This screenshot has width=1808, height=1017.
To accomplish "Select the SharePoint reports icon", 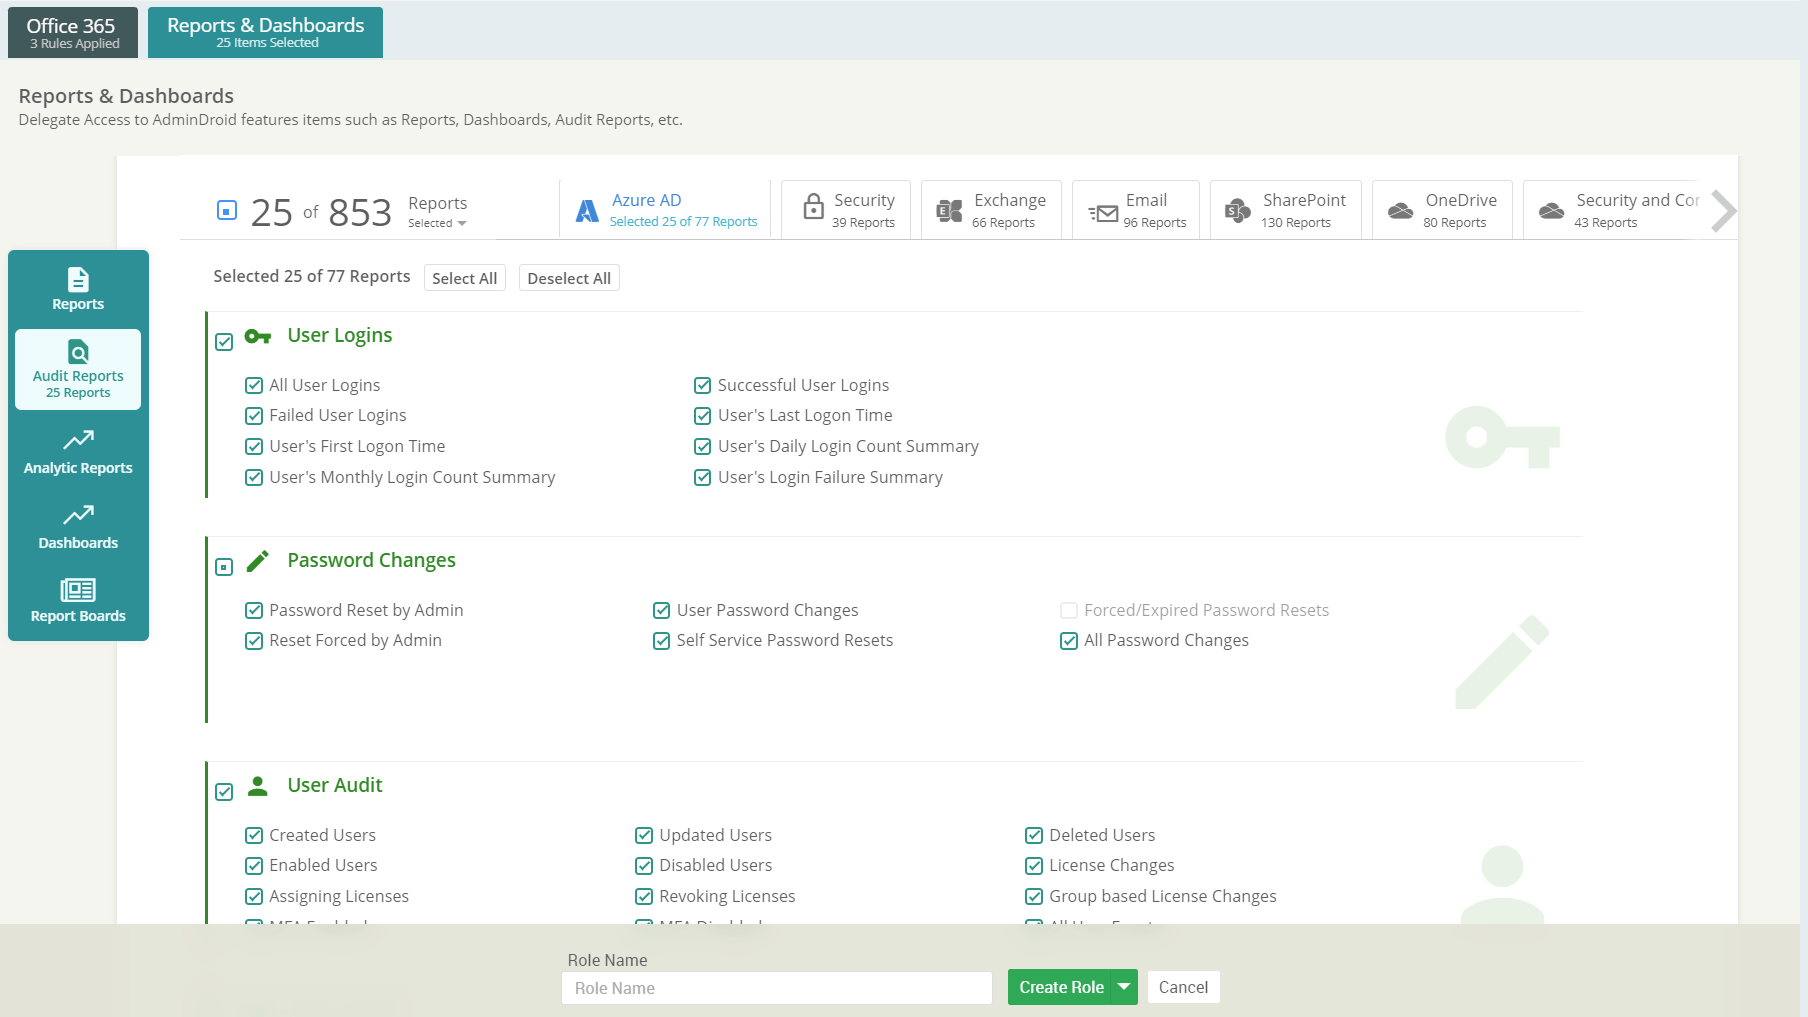I will point(1236,210).
